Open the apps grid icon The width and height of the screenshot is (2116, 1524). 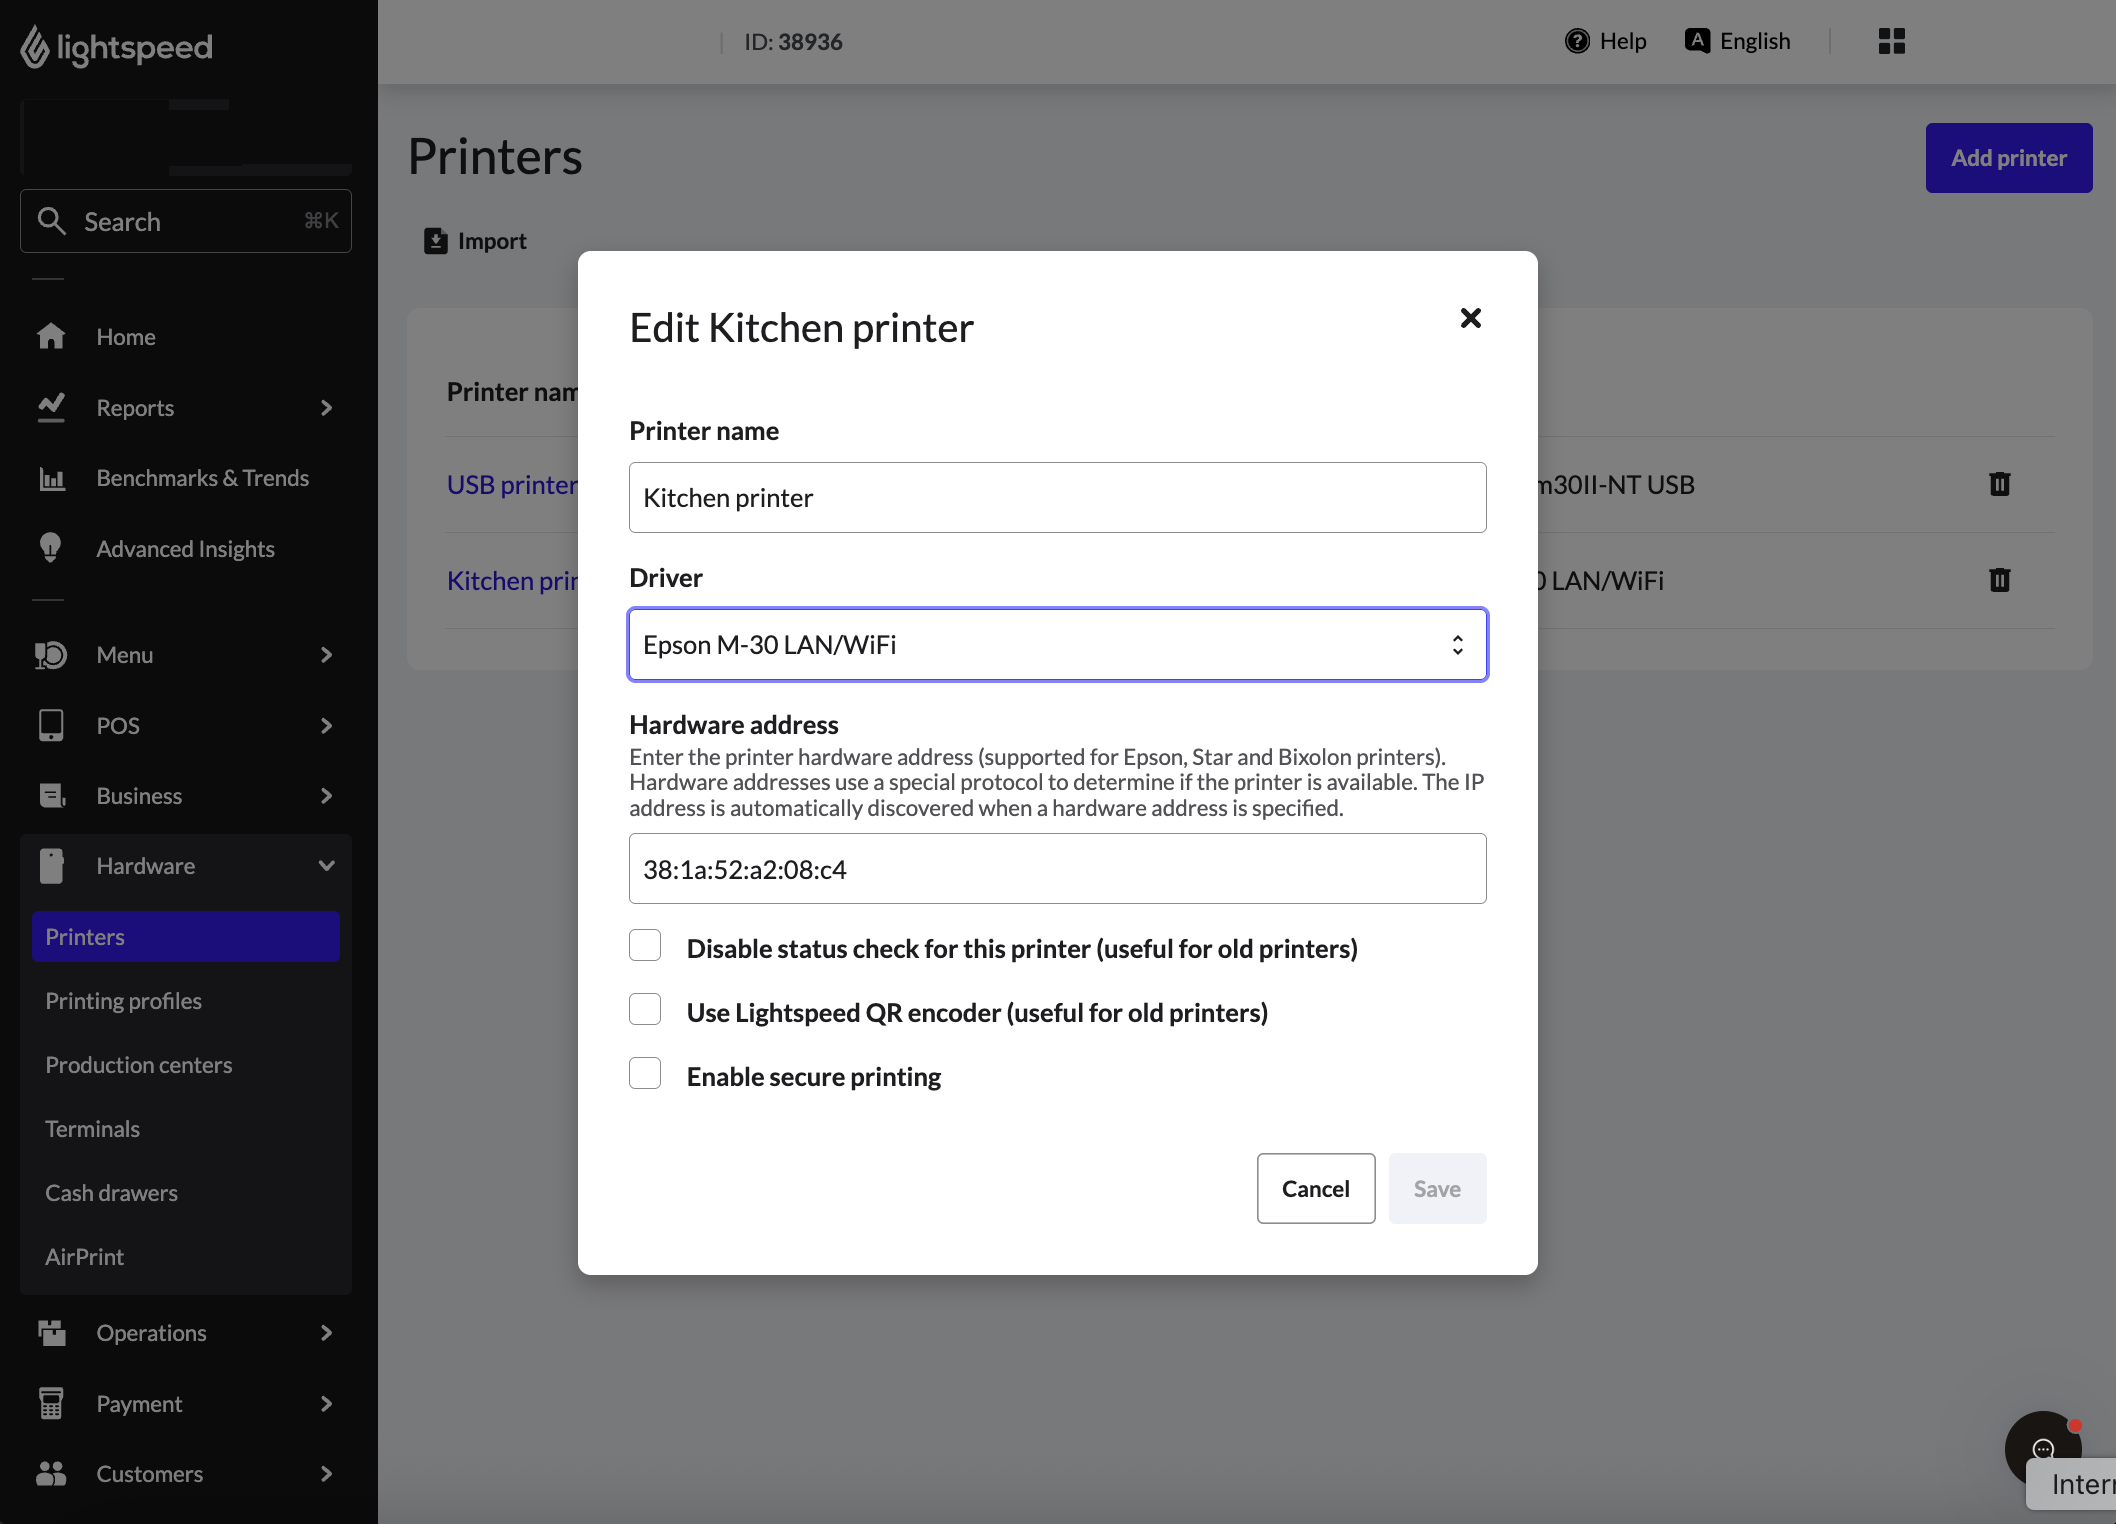1891,41
